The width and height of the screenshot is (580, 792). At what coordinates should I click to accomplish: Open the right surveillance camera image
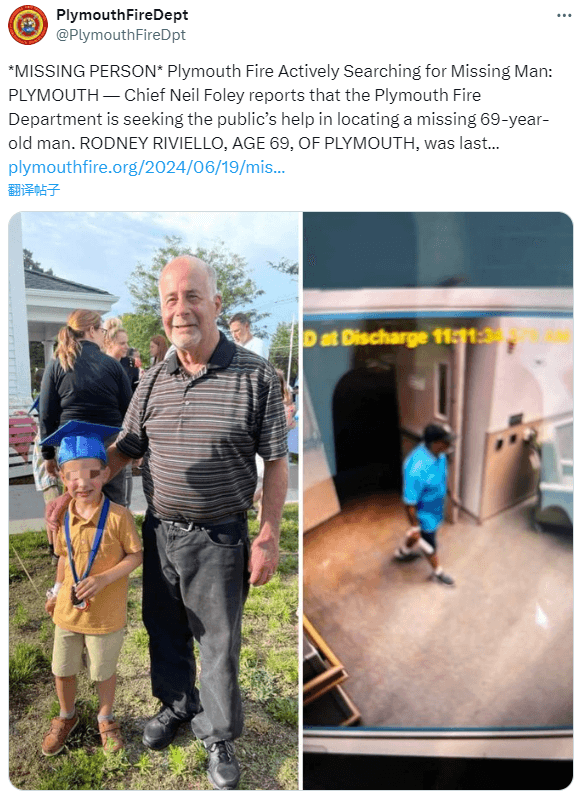tap(438, 501)
